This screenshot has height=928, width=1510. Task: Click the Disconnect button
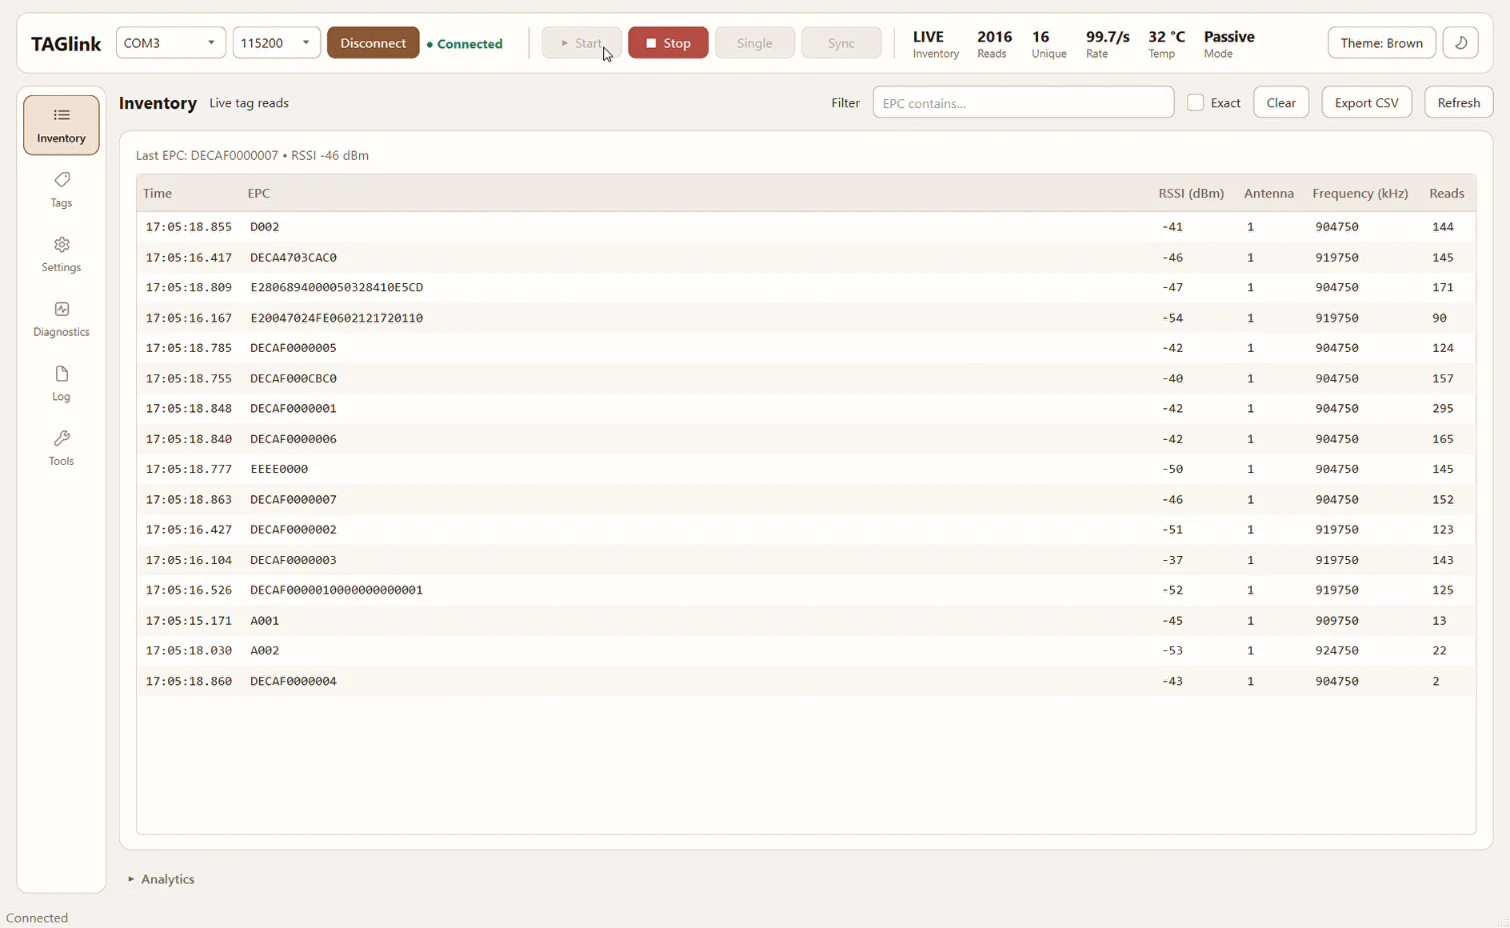point(373,43)
